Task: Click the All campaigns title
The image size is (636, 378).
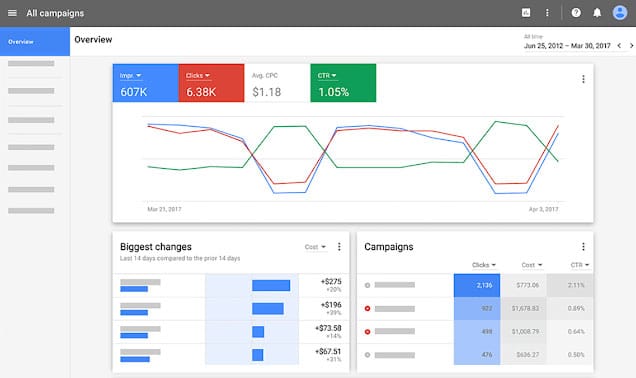Action: [55, 13]
